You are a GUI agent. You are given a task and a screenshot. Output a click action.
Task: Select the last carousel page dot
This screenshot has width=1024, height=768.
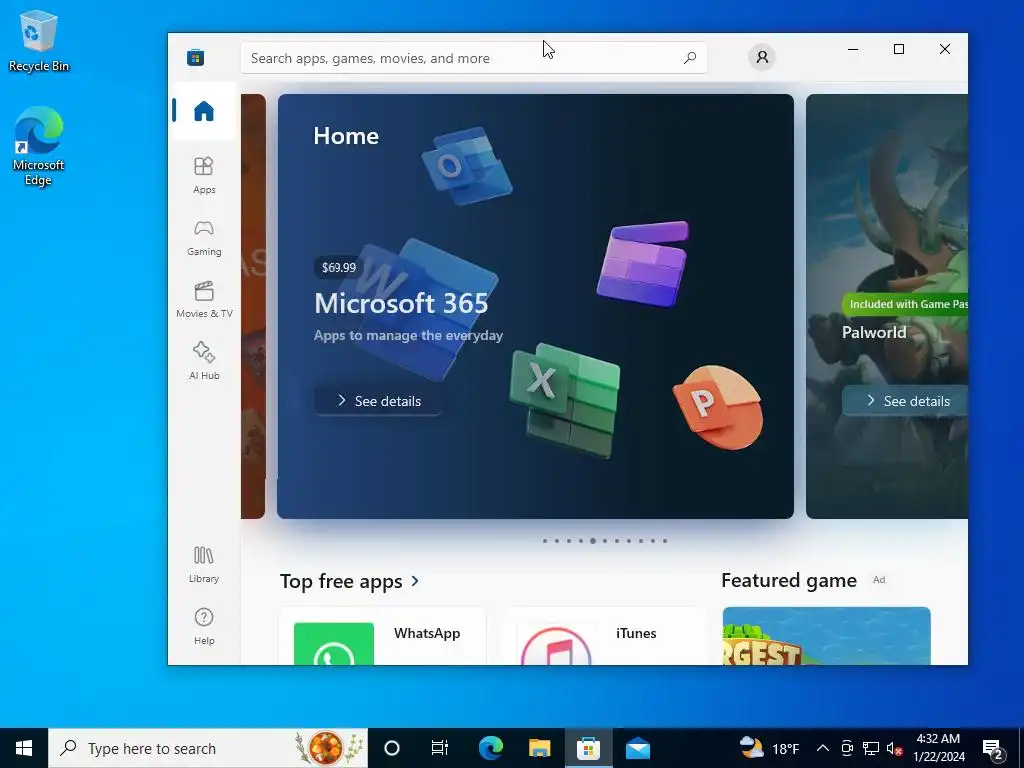point(665,541)
